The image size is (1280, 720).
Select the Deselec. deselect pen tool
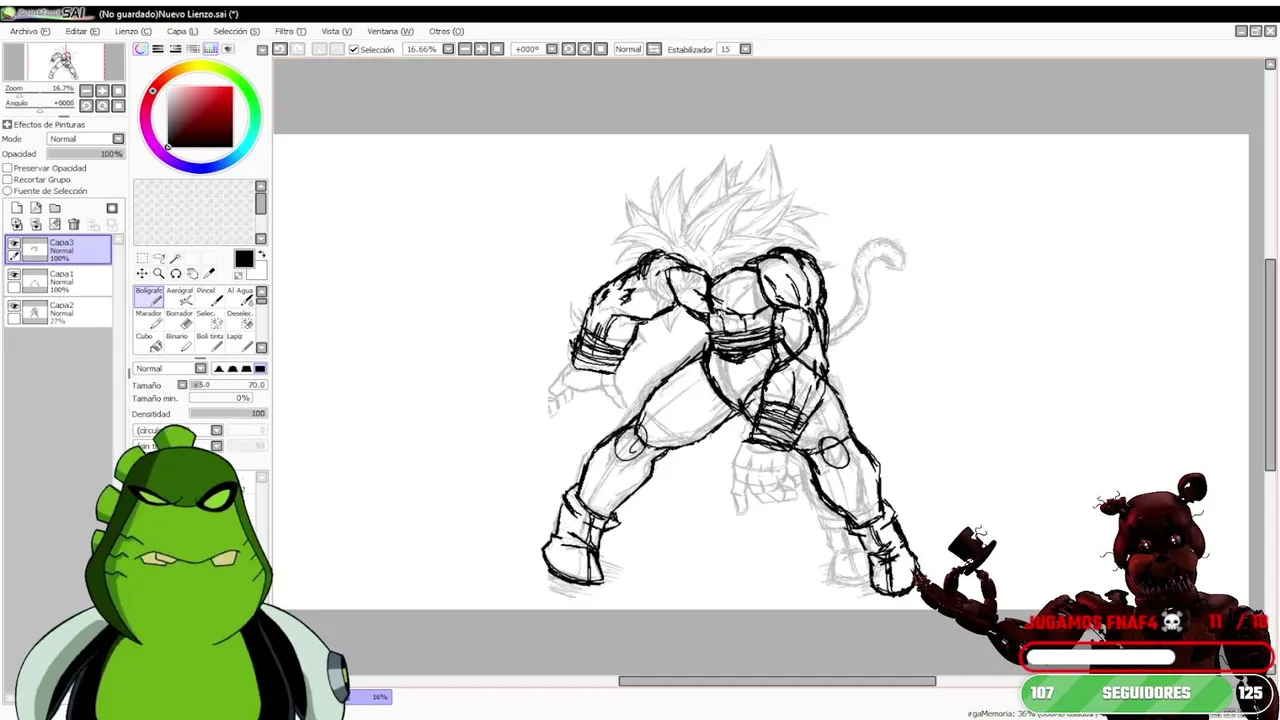(240, 319)
